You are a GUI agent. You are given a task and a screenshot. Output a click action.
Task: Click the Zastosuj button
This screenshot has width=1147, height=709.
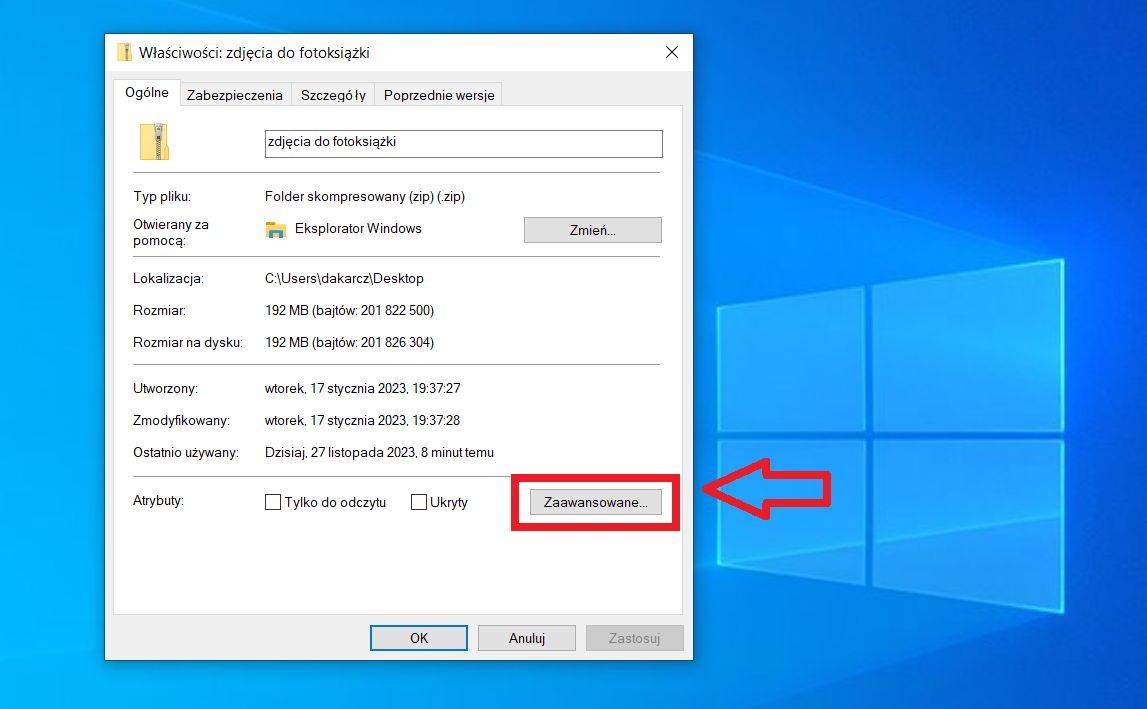(x=634, y=638)
